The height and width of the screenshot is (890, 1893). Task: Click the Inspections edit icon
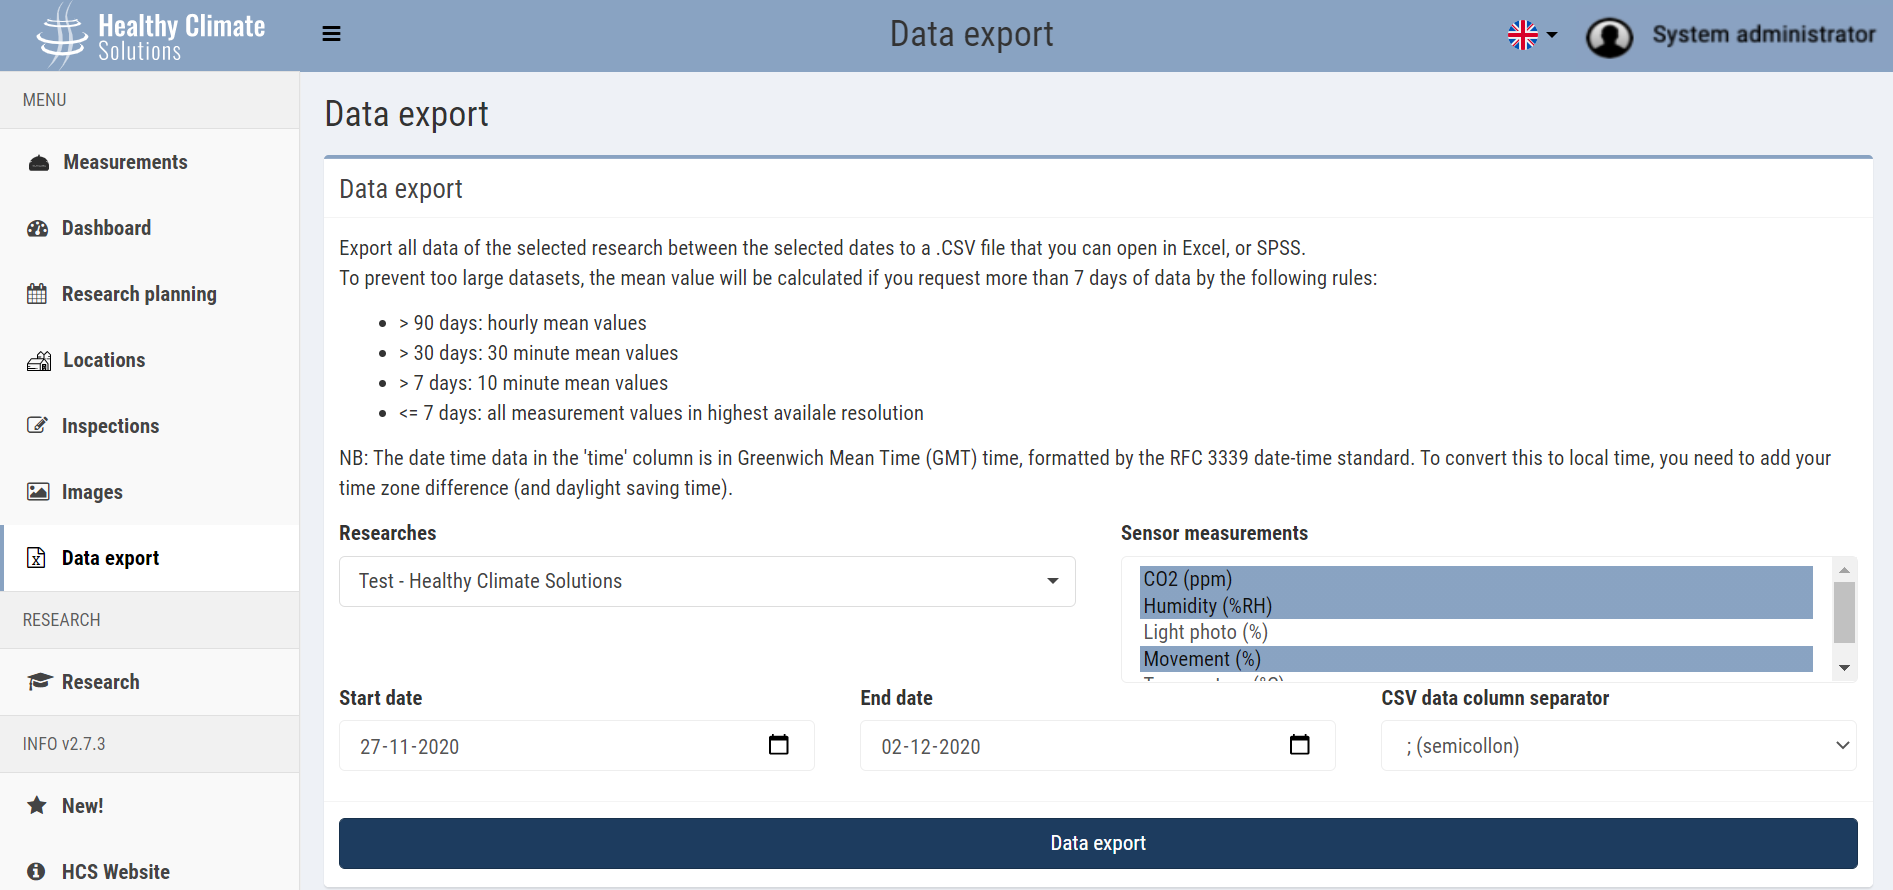37,426
